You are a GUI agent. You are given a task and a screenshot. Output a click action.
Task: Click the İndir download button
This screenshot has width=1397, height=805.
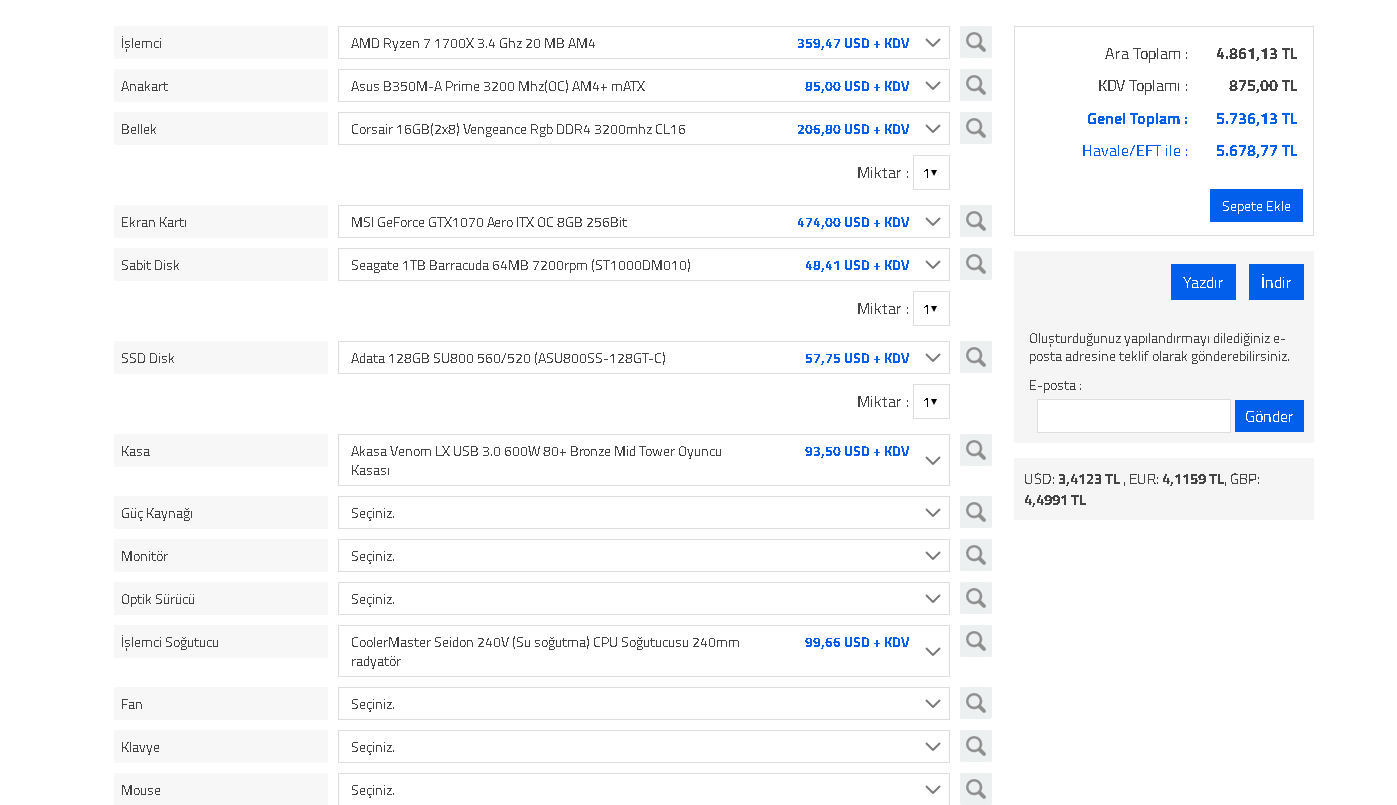1276,282
